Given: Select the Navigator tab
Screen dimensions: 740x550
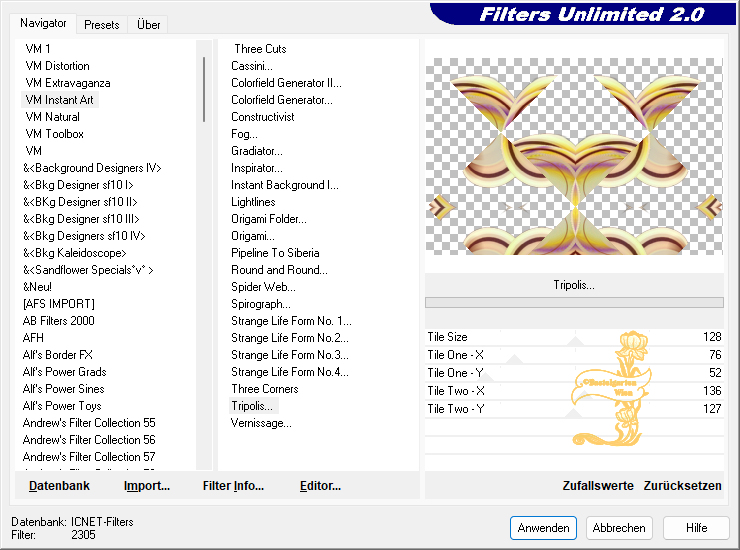Looking at the screenshot, I should click(43, 23).
